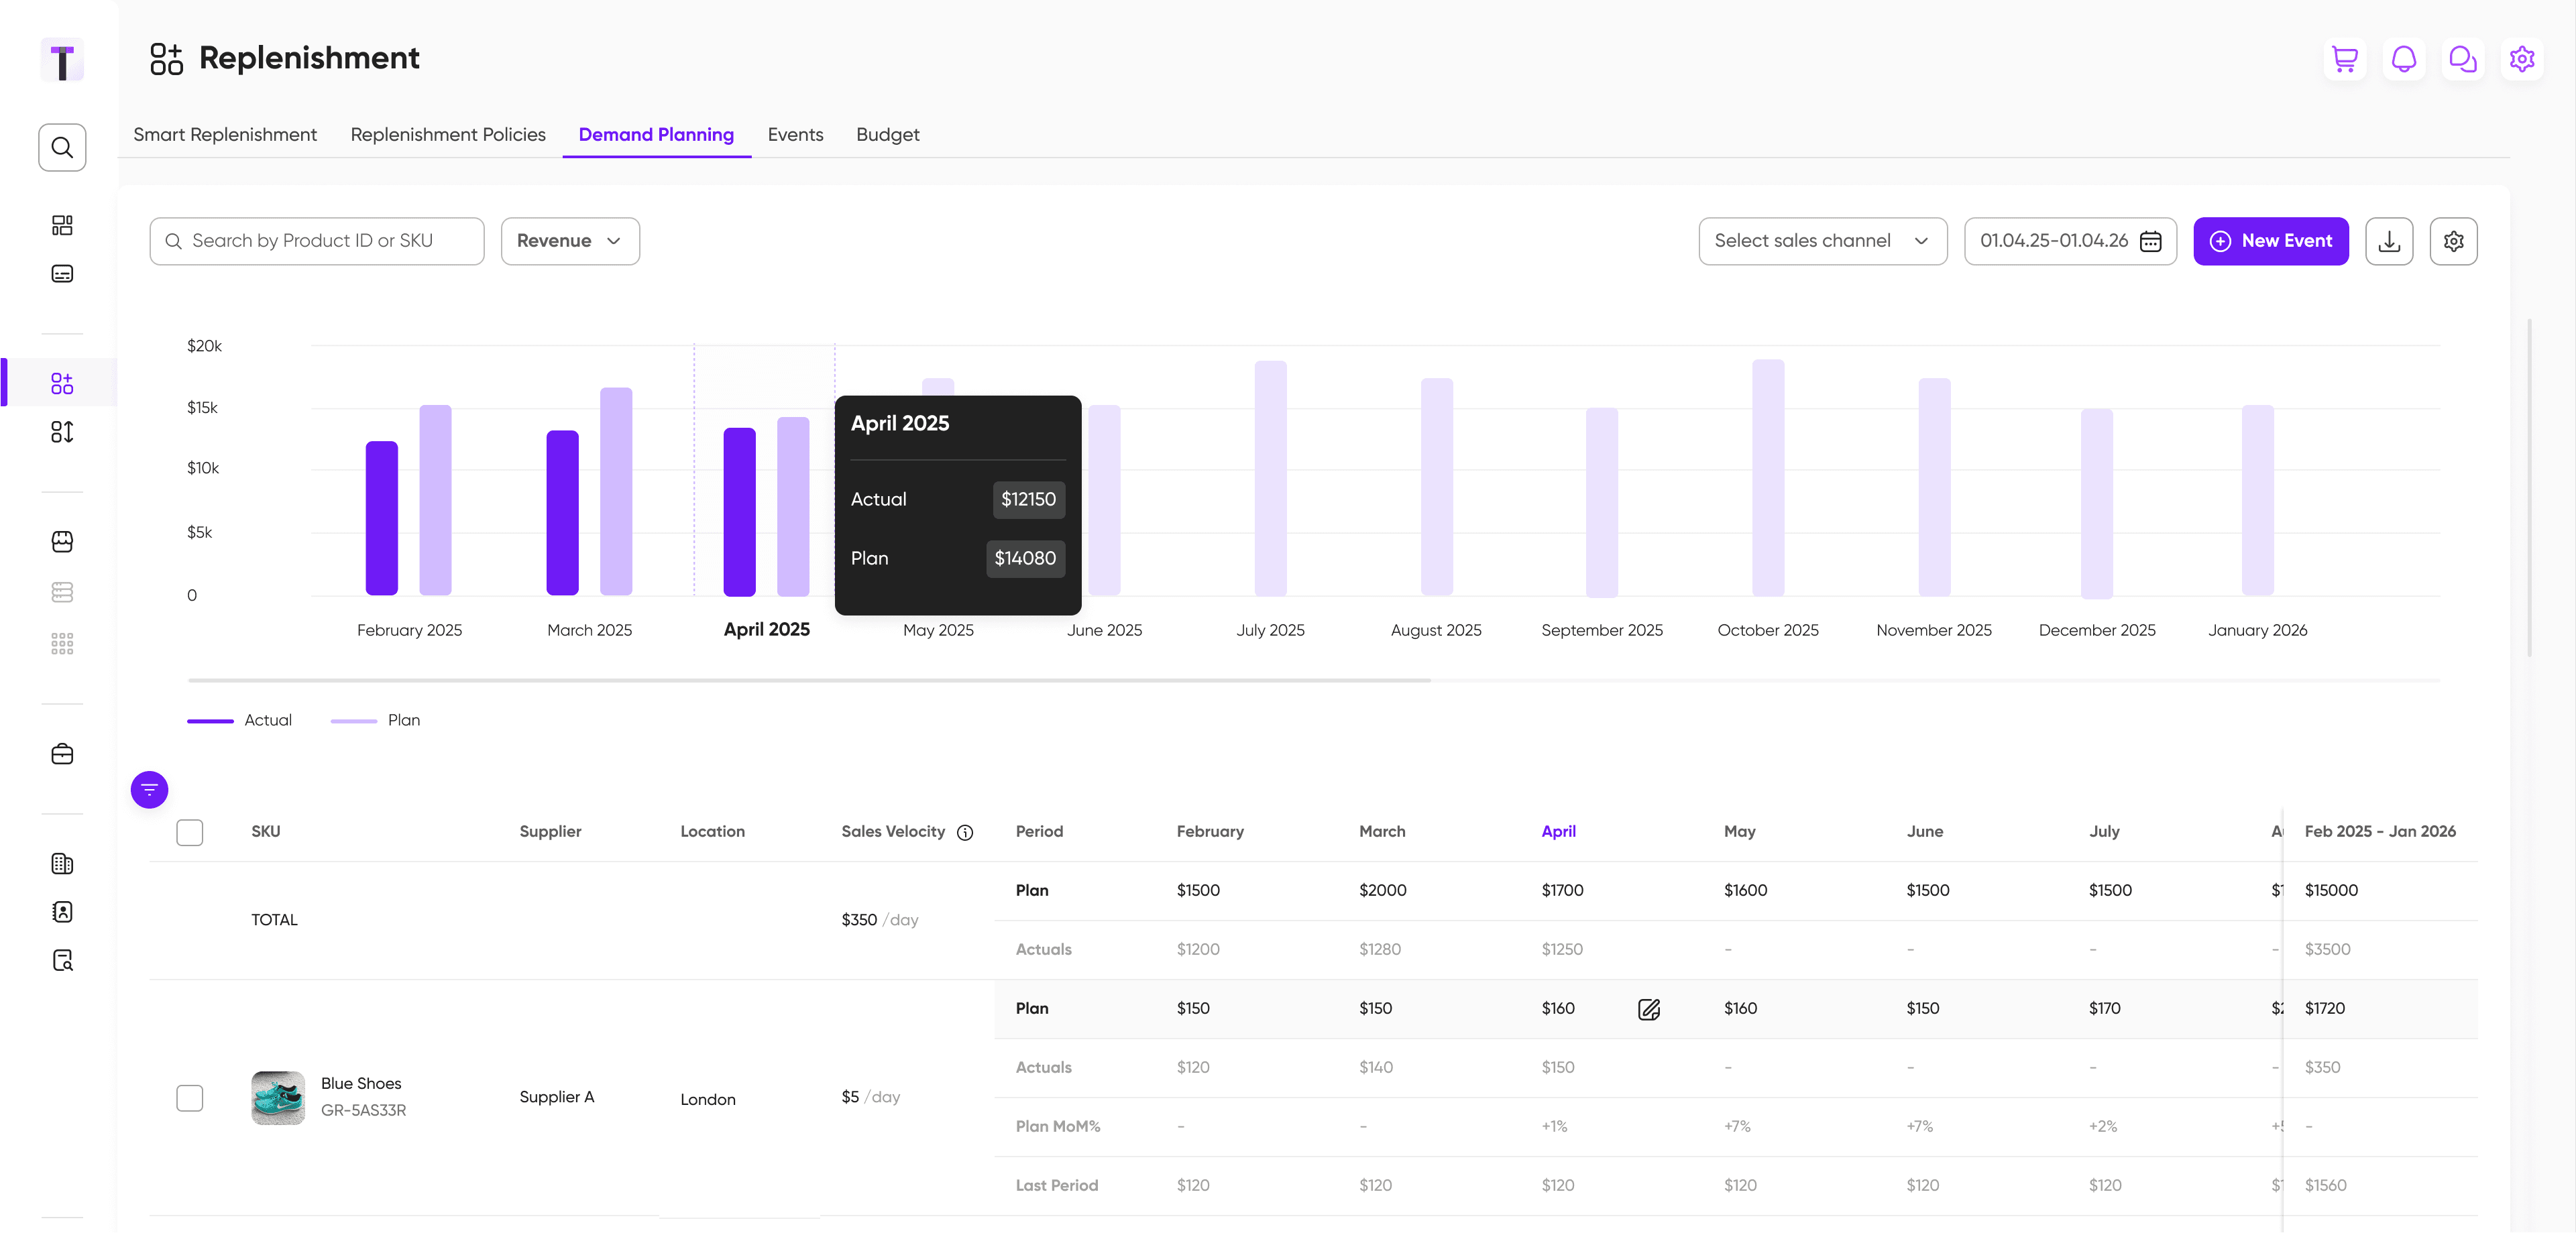The height and width of the screenshot is (1233, 2576).
Task: Open the search panel in left sidebar
Action: (x=62, y=147)
